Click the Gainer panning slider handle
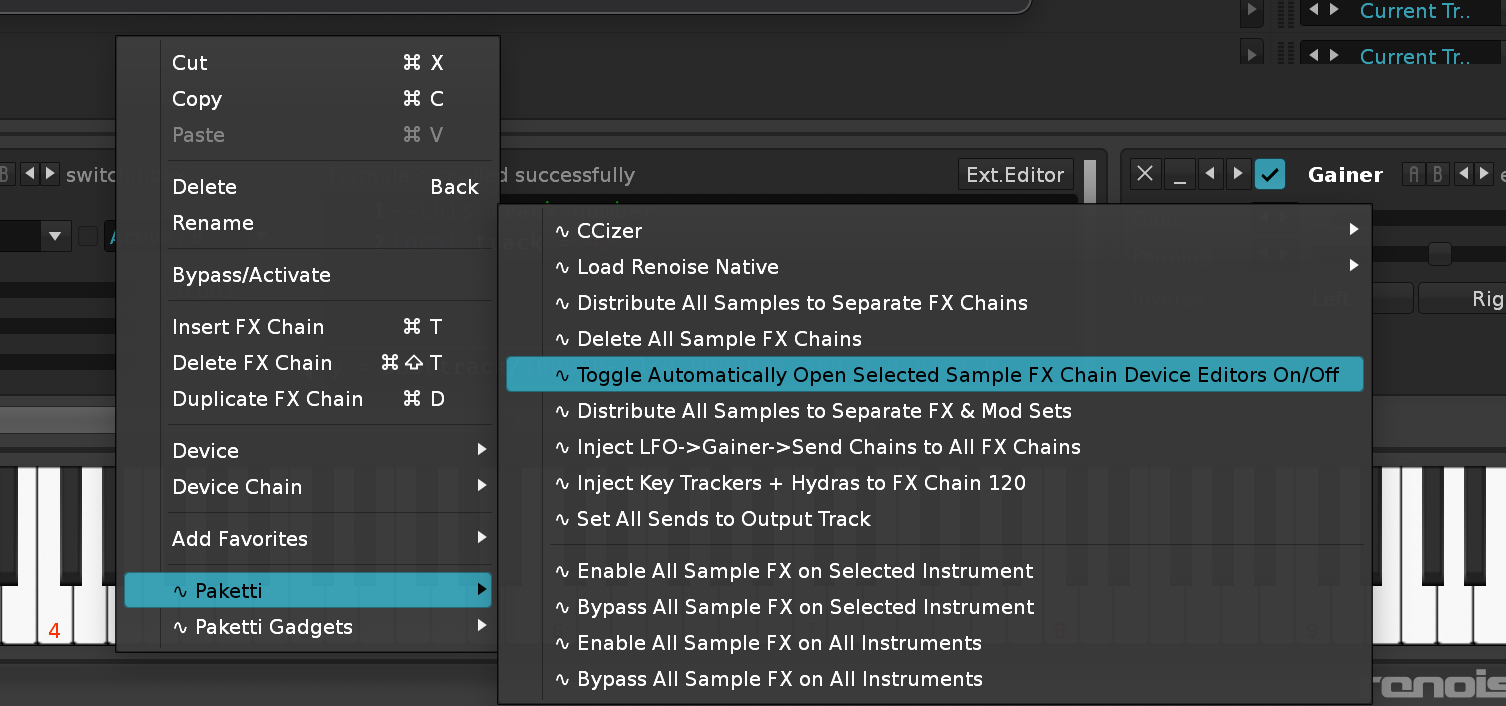Image resolution: width=1506 pixels, height=706 pixels. tap(1439, 254)
